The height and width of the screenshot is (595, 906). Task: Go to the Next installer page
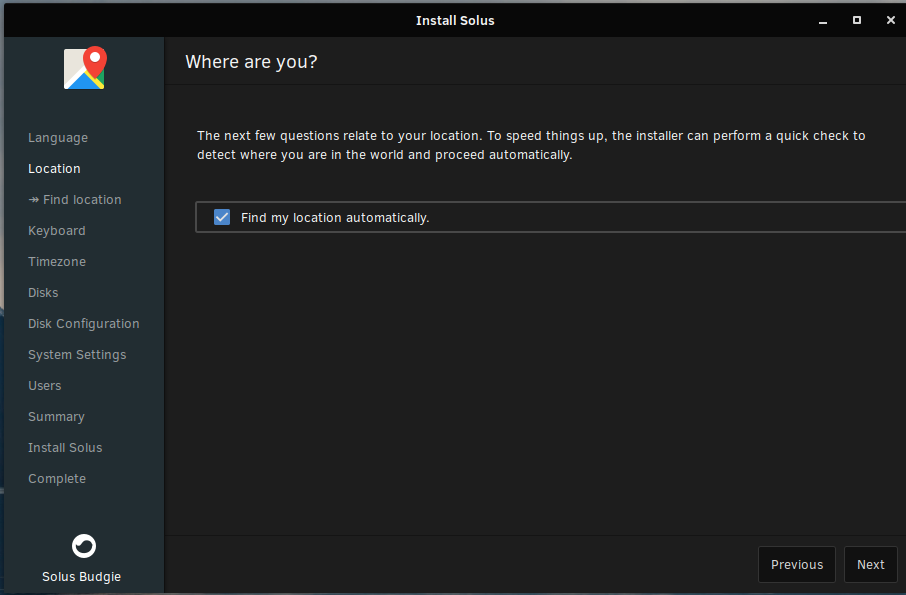(x=870, y=564)
